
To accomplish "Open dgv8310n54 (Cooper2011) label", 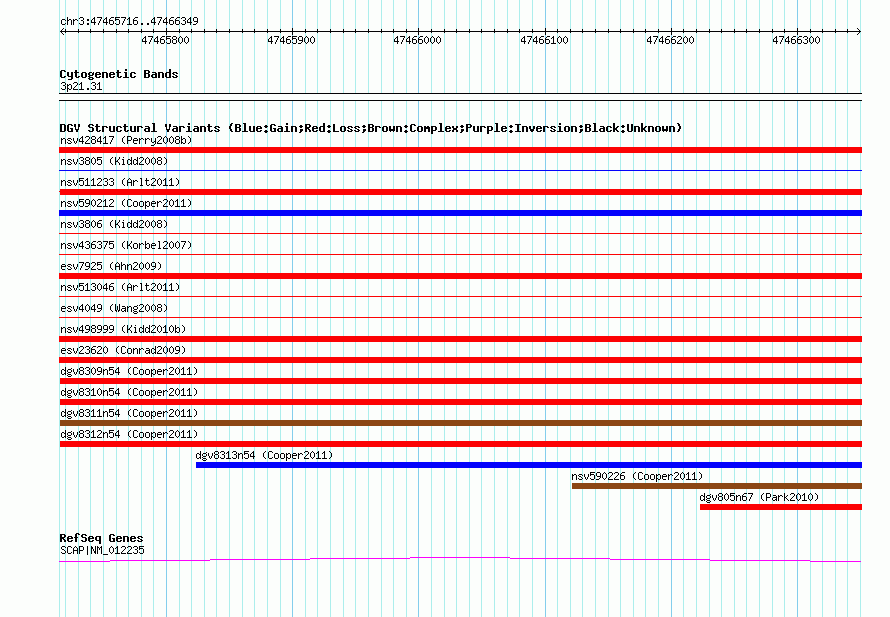I will tap(129, 392).
